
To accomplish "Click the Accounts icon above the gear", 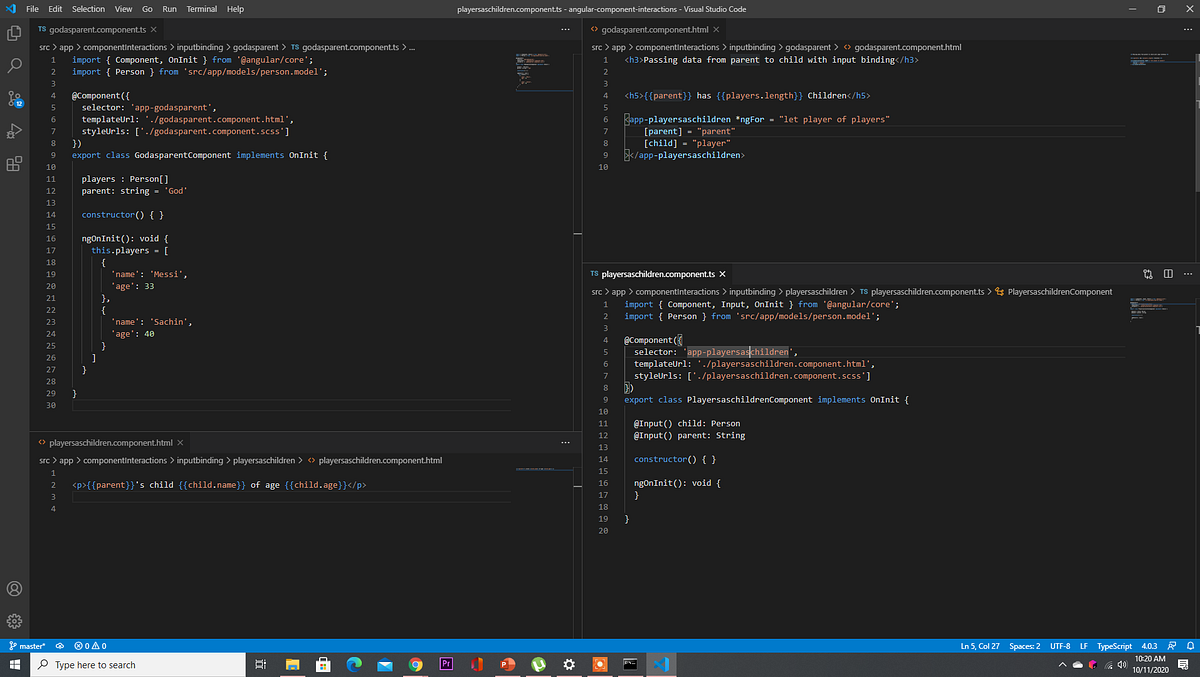I will 14,588.
